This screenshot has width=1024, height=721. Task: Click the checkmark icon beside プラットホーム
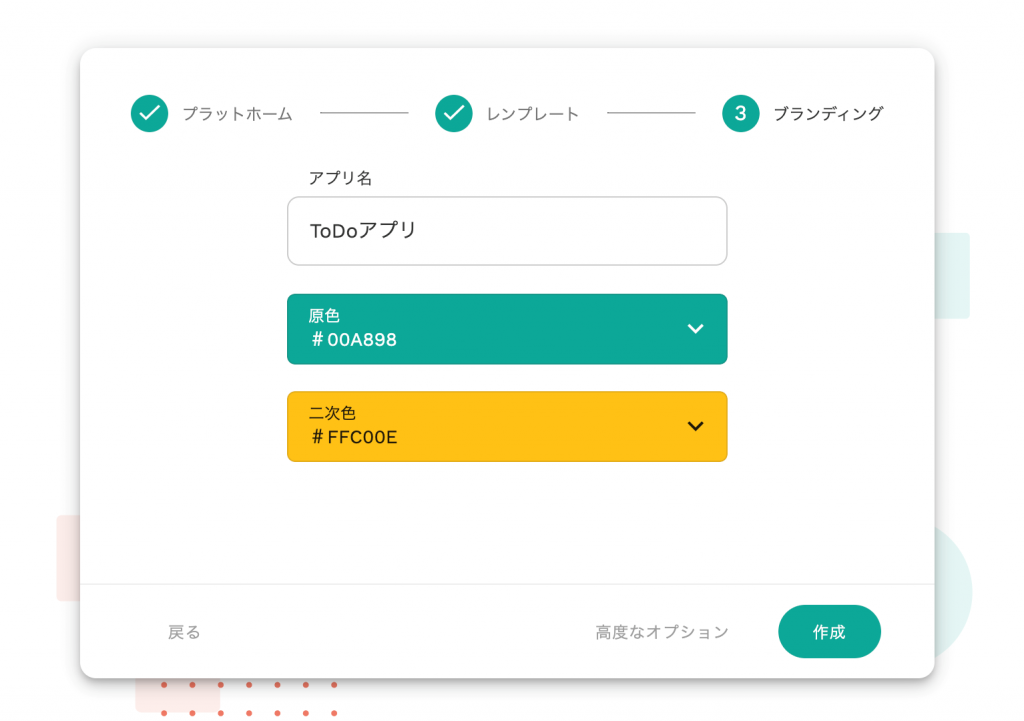pos(150,114)
